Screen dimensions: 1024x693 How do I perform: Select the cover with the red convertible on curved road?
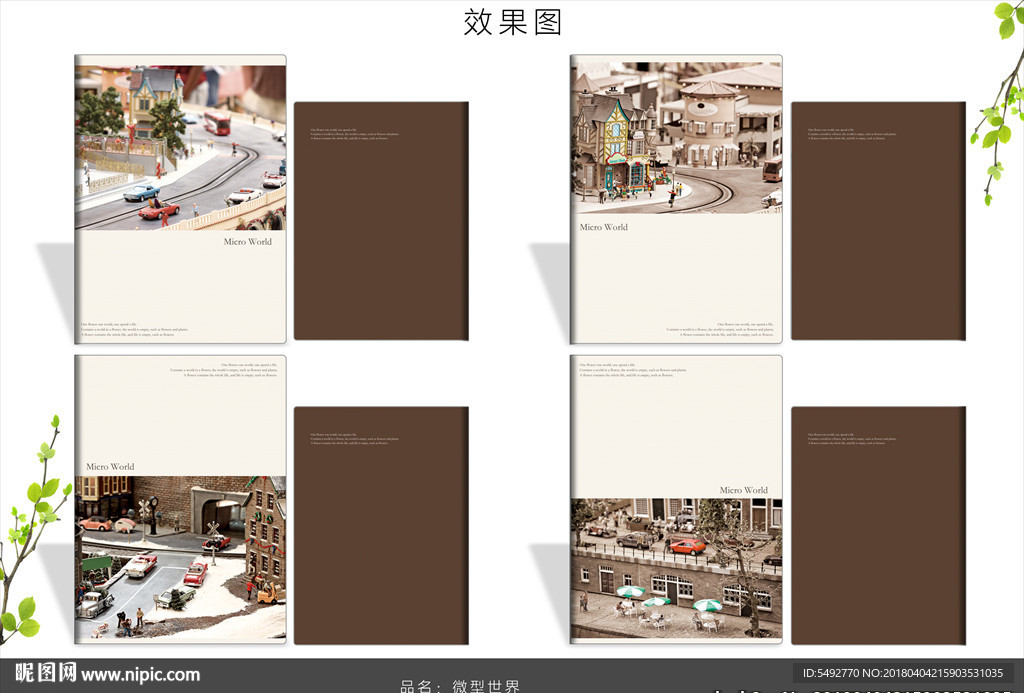click(180, 199)
